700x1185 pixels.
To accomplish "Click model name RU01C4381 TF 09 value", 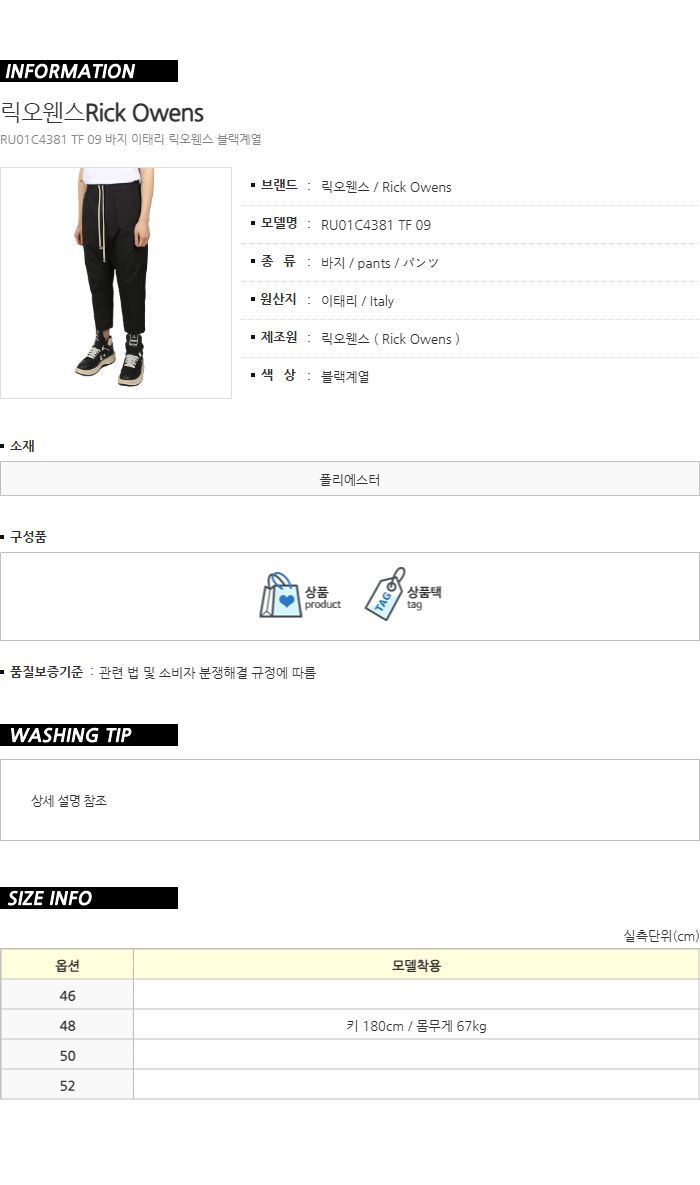I will tap(376, 225).
